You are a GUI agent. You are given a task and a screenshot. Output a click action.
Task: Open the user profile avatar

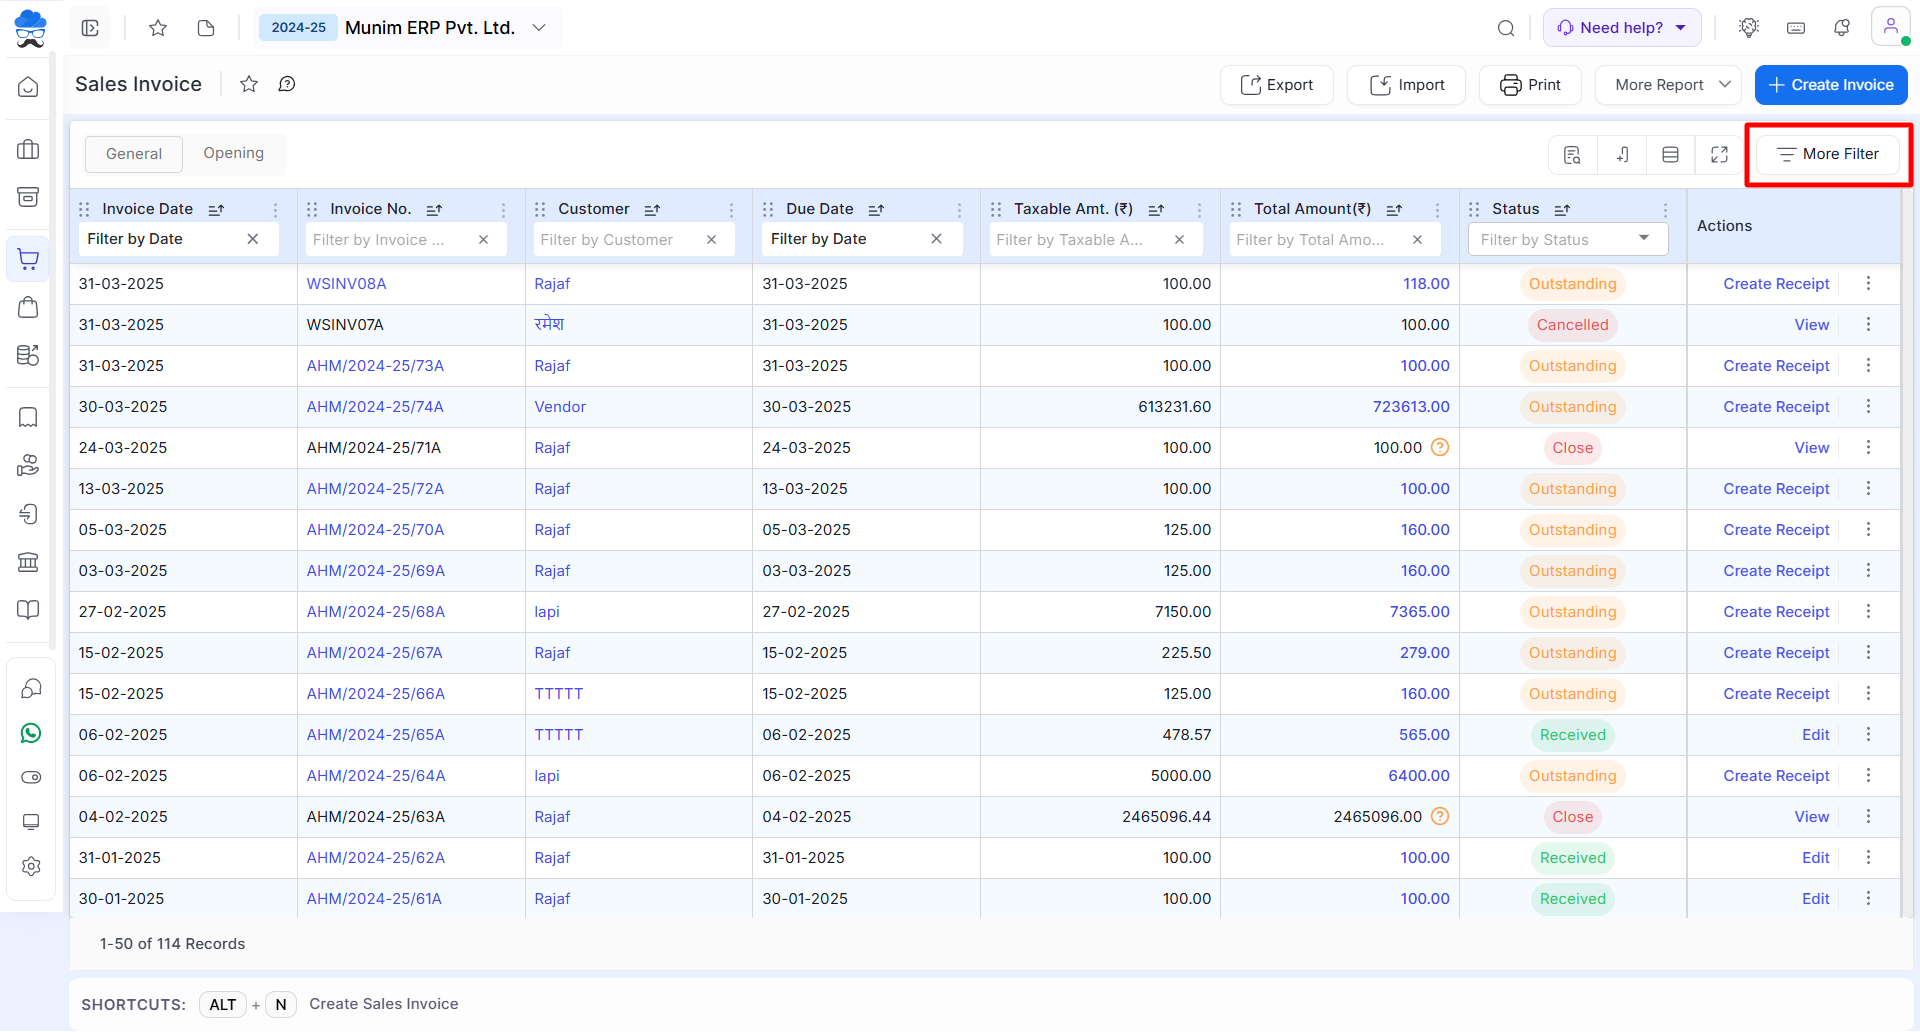click(1890, 27)
